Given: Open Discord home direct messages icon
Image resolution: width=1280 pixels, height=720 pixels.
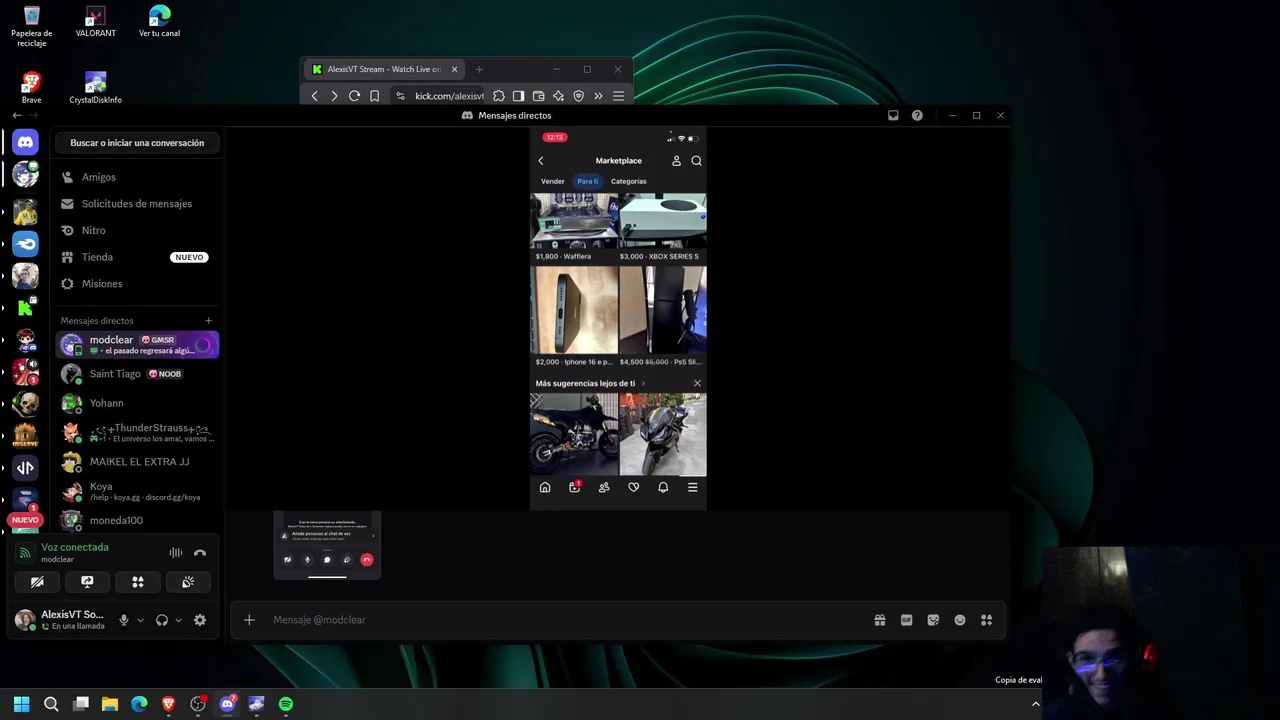Looking at the screenshot, I should pyautogui.click(x=25, y=142).
